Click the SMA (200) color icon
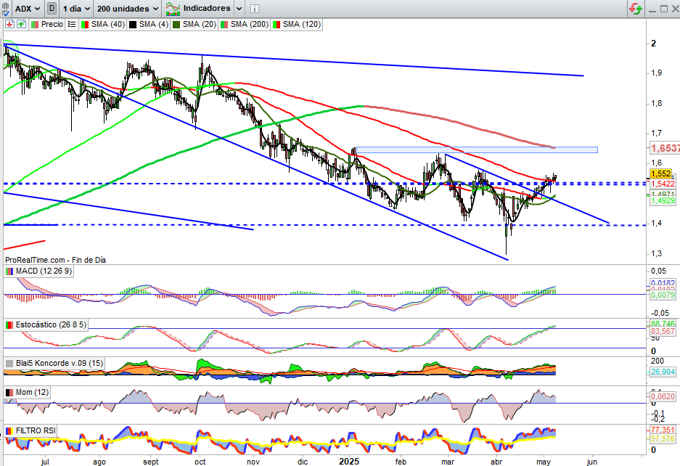The height and width of the screenshot is (466, 680). coord(224,25)
